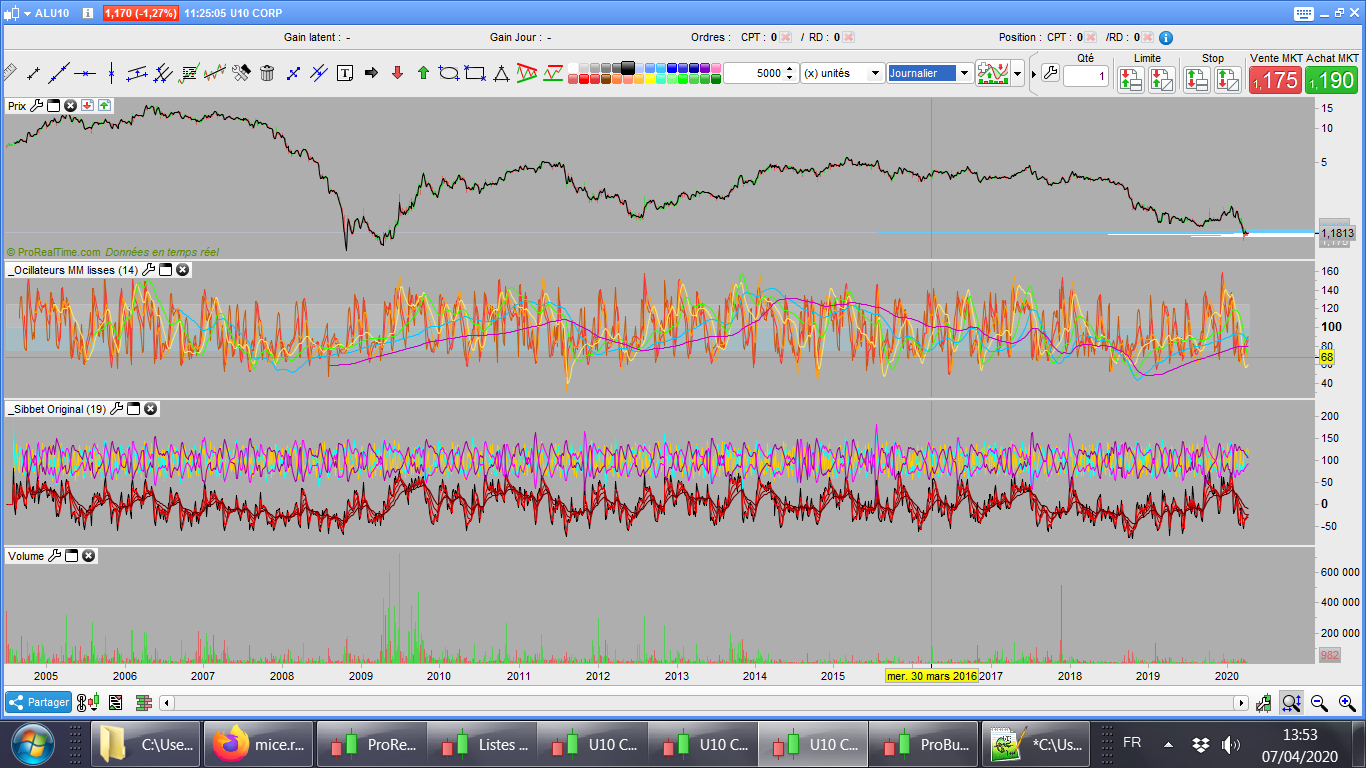Open the Journalier timeframe dropdown
This screenshot has width=1366, height=768.
click(x=964, y=73)
